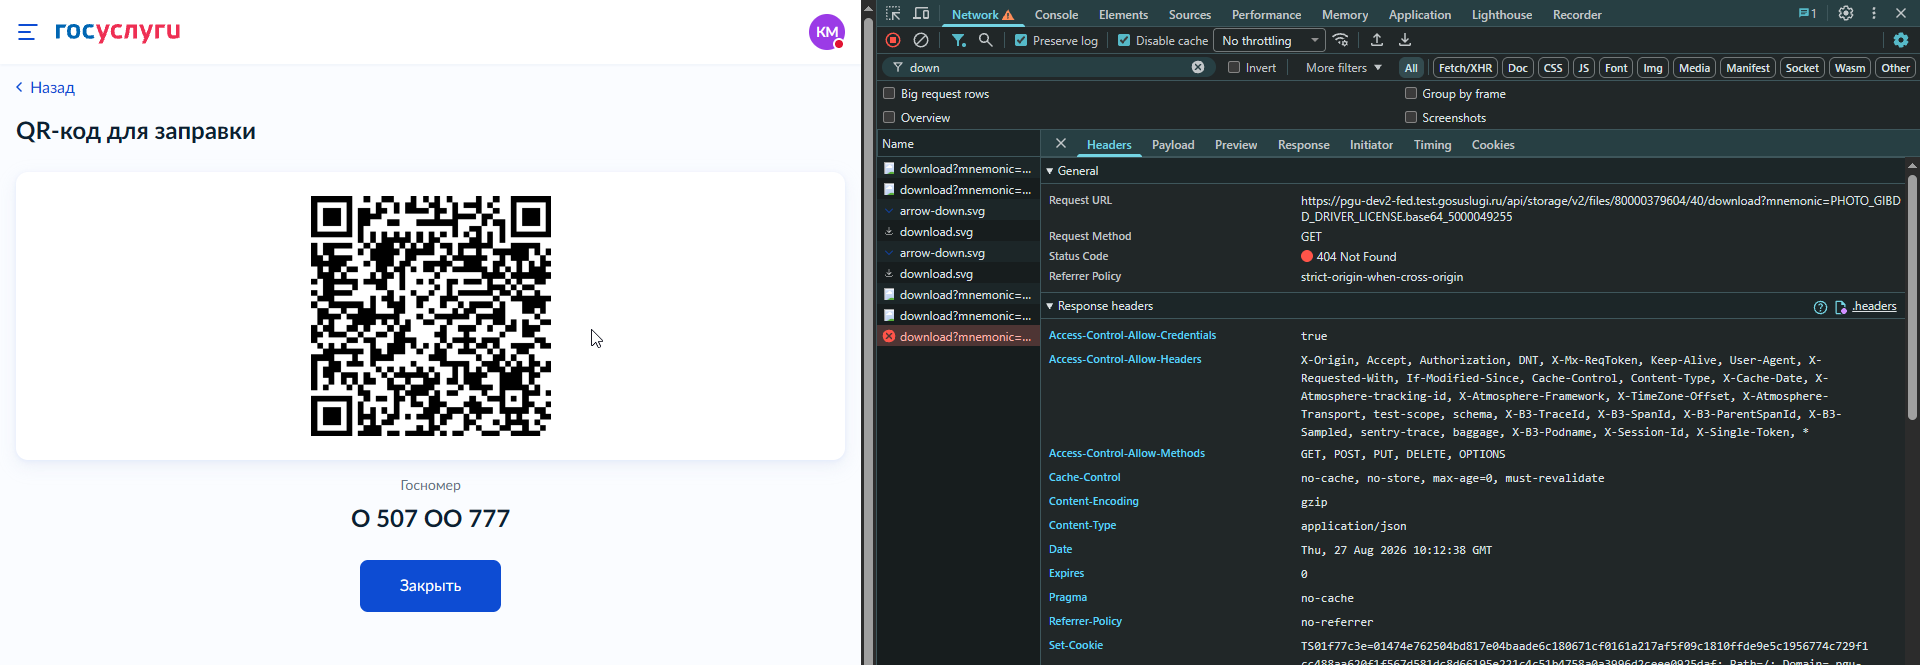Open the No throttling dropdown
The width and height of the screenshot is (1920, 665).
pos(1269,40)
